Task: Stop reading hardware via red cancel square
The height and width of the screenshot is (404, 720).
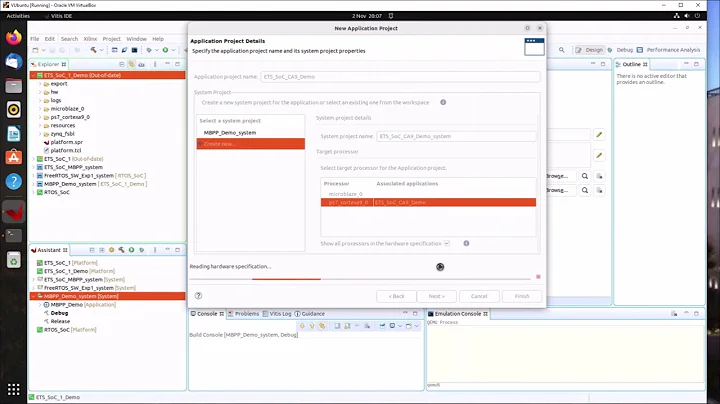Action: (x=538, y=277)
